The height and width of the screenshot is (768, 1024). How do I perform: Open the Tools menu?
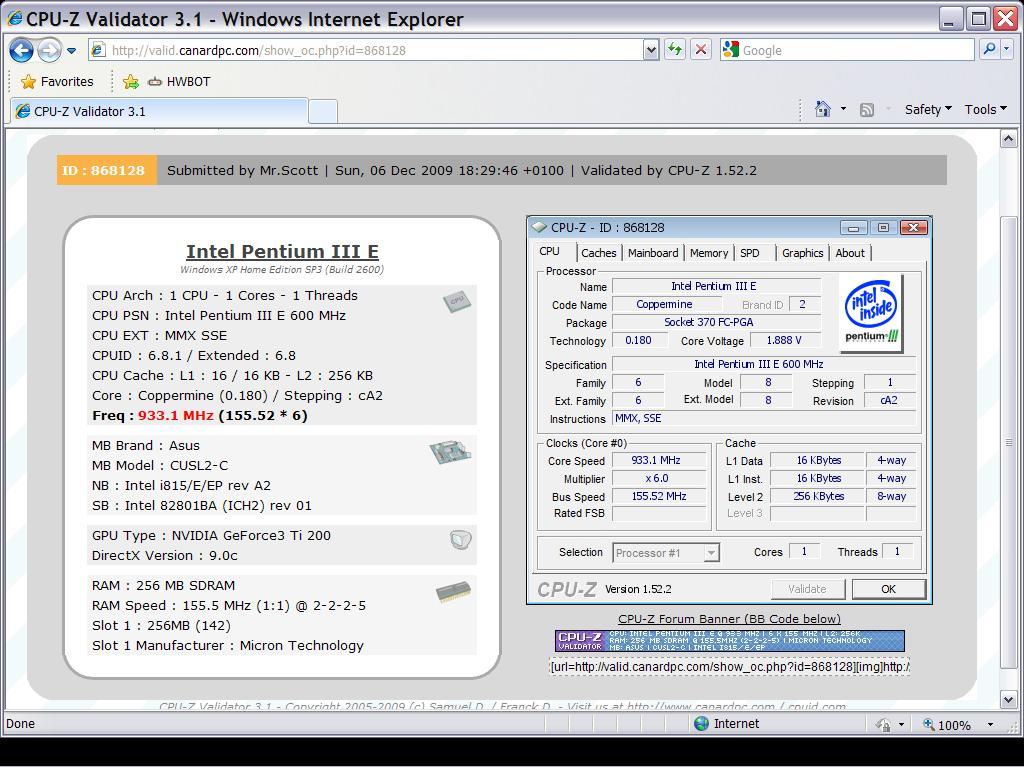(986, 110)
